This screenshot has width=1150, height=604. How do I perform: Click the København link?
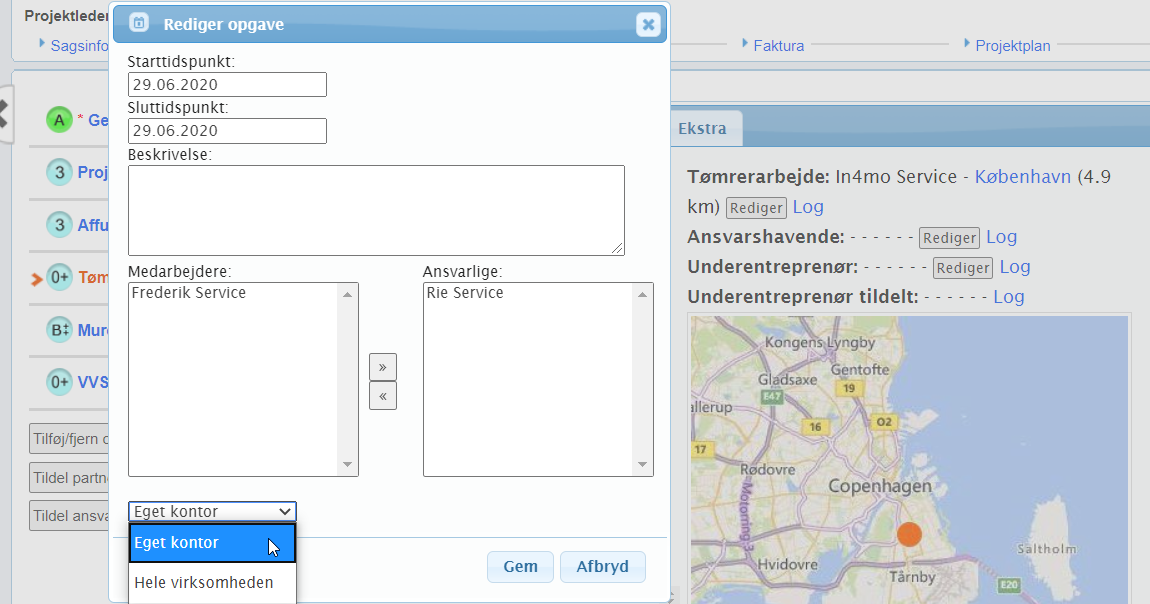(1022, 177)
